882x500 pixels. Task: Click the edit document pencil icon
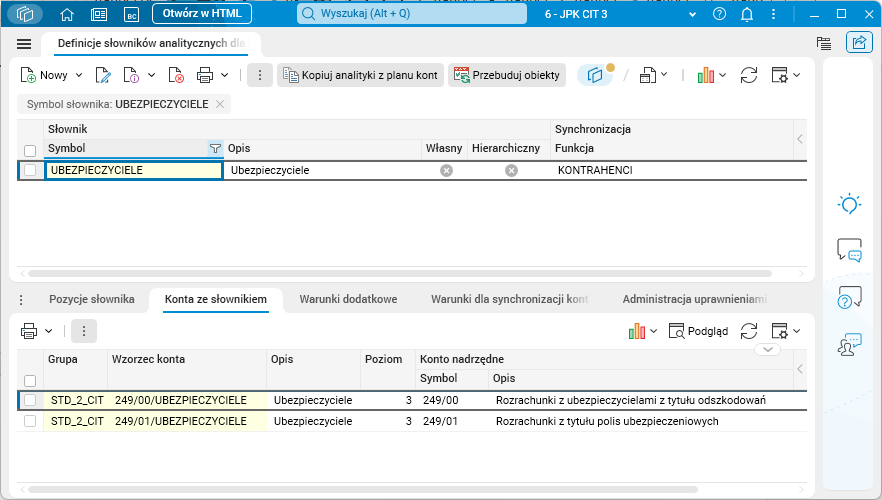pos(103,75)
